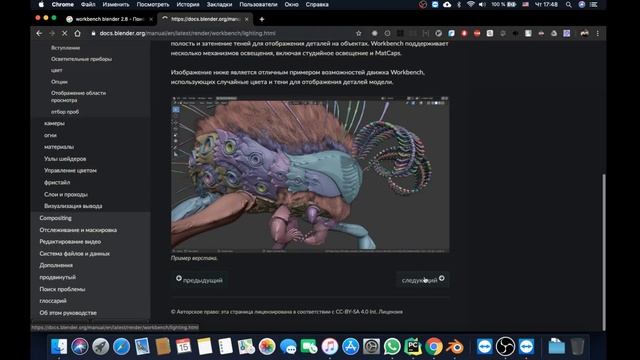Open the Chrome profile avatar

coord(584,33)
